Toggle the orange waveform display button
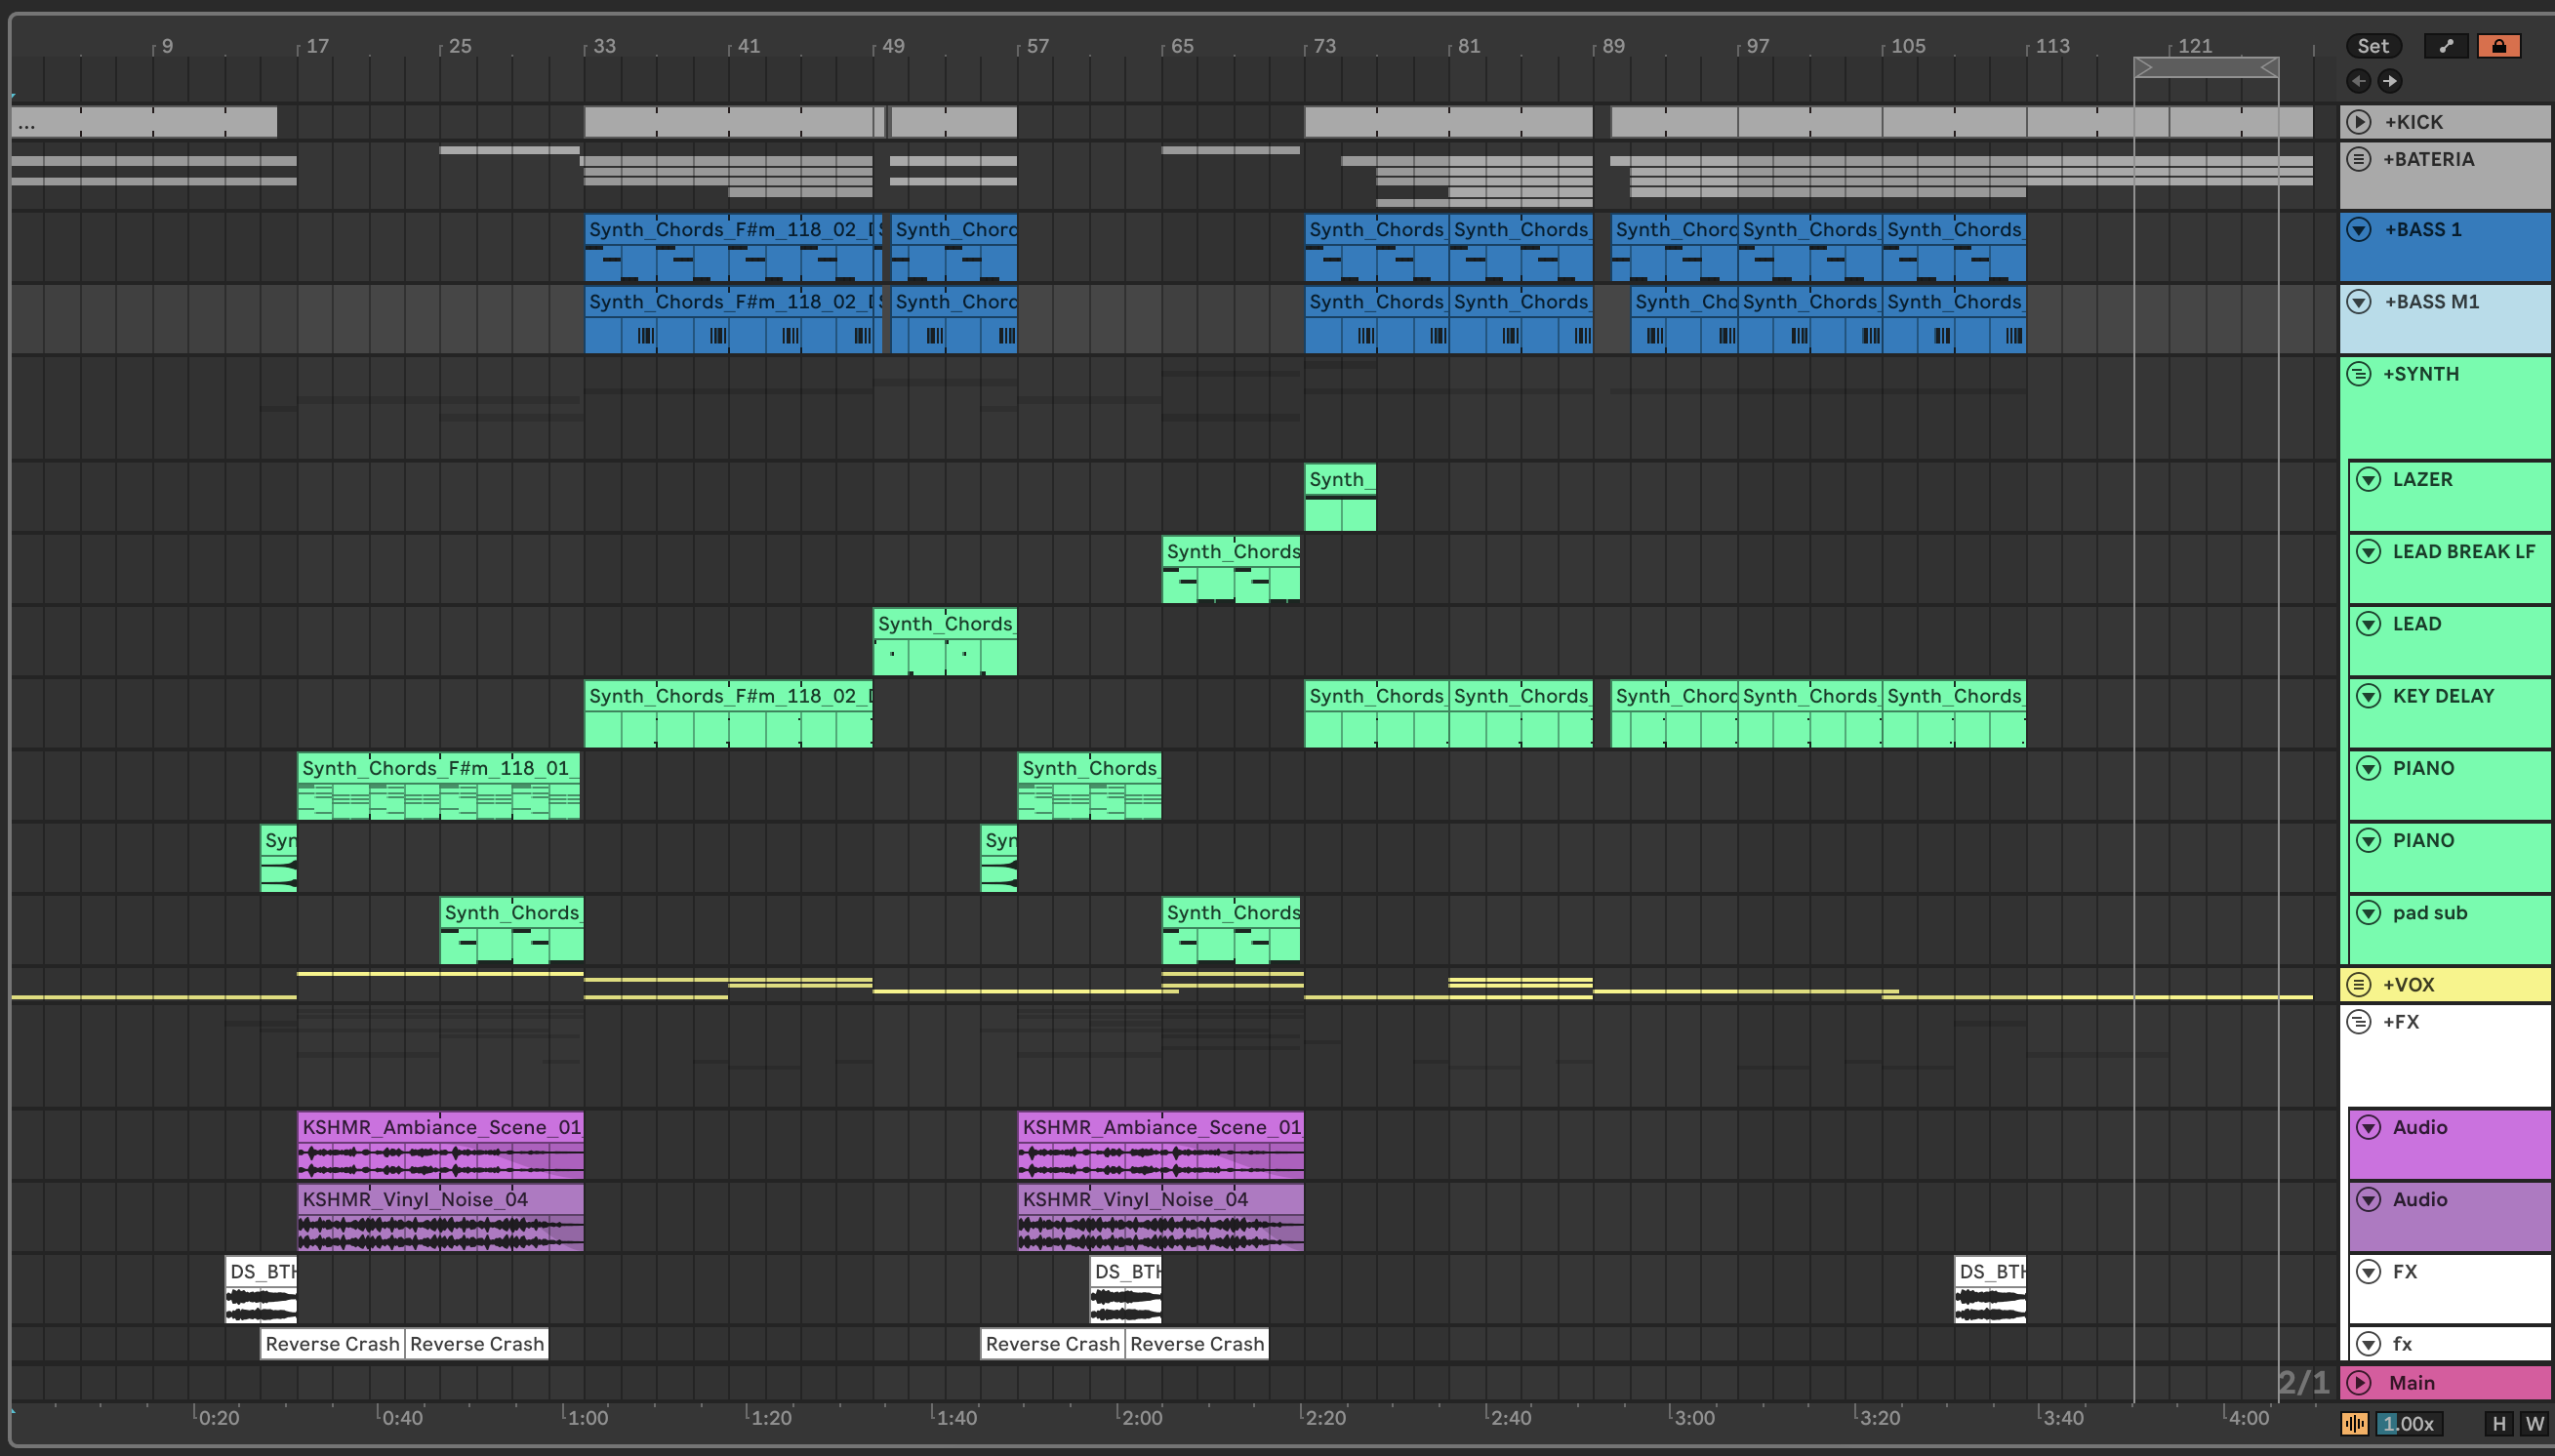Screen dimensions: 2555x1456 pyautogui.click(x=2355, y=1423)
